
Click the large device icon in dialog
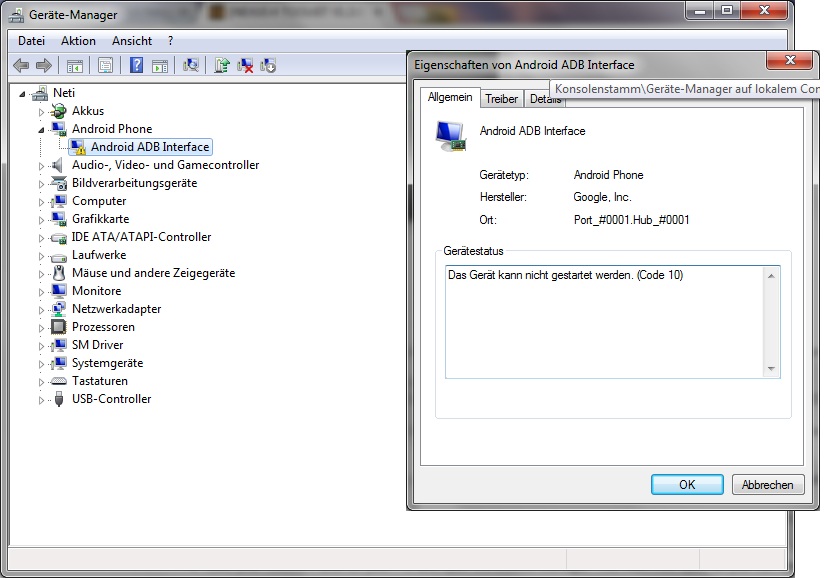pos(451,136)
